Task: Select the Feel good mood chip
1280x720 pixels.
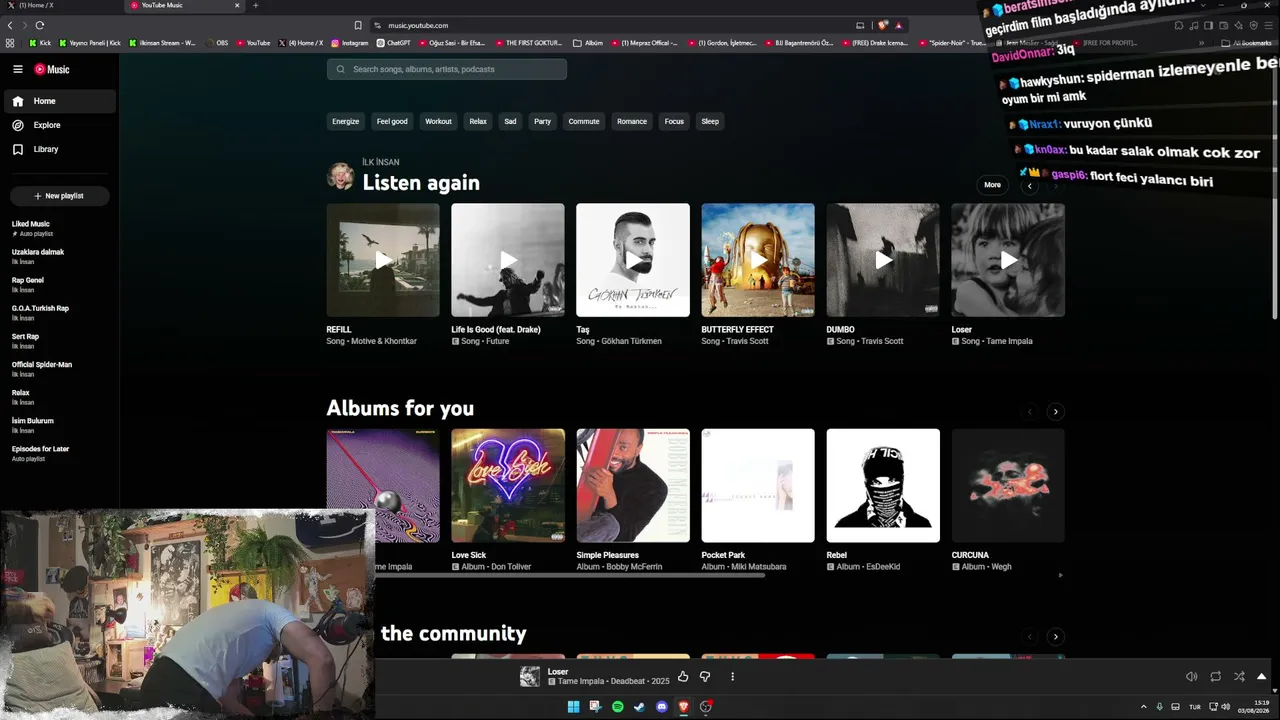Action: (392, 121)
